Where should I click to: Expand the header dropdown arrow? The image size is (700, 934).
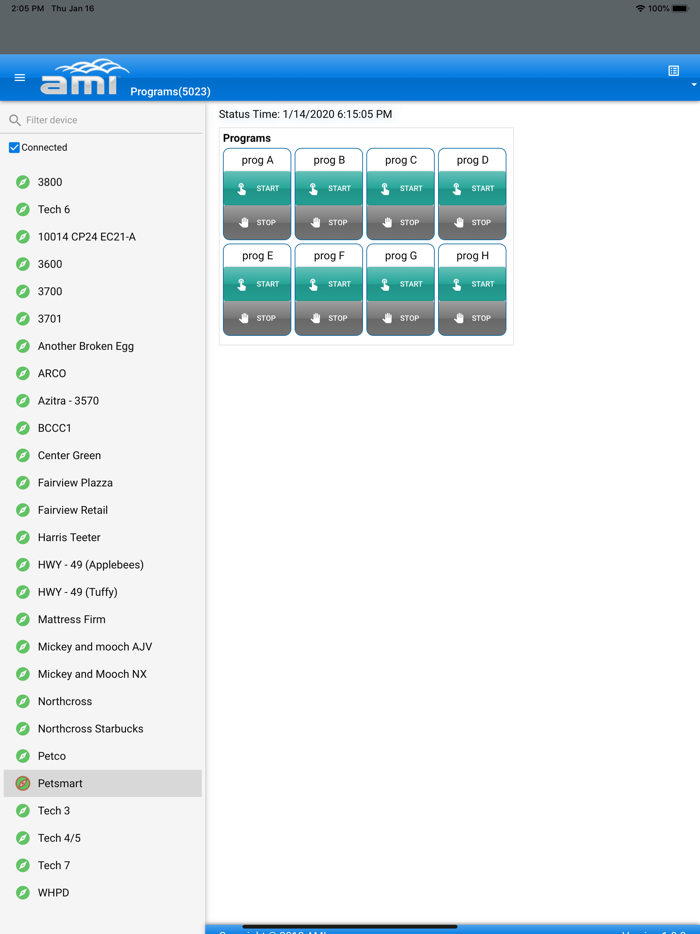pyautogui.click(x=694, y=85)
